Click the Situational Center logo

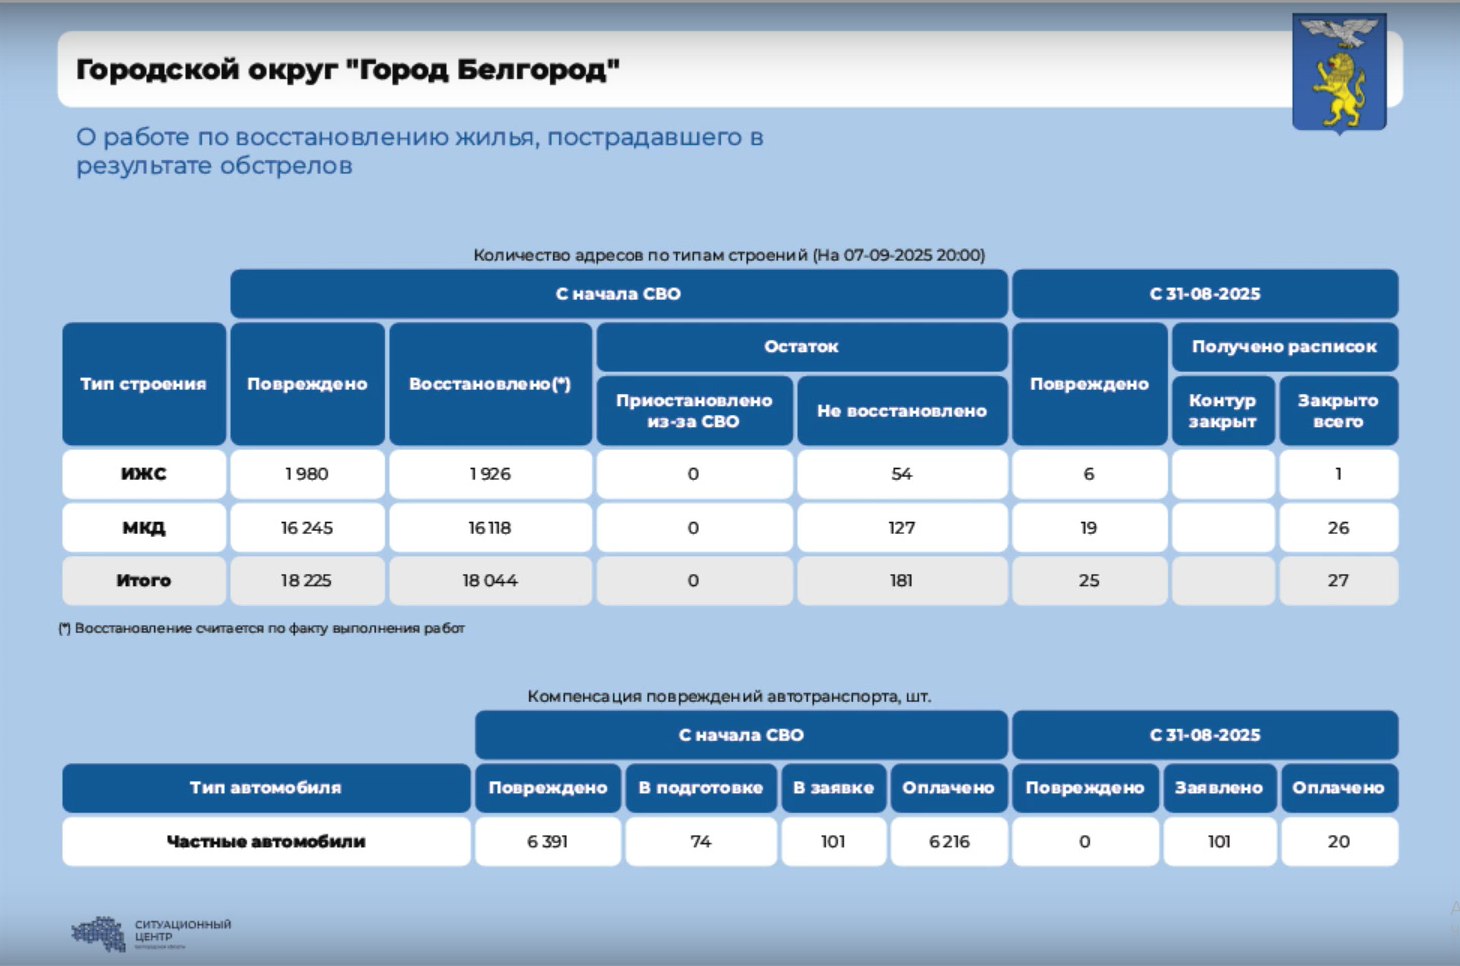(151, 933)
